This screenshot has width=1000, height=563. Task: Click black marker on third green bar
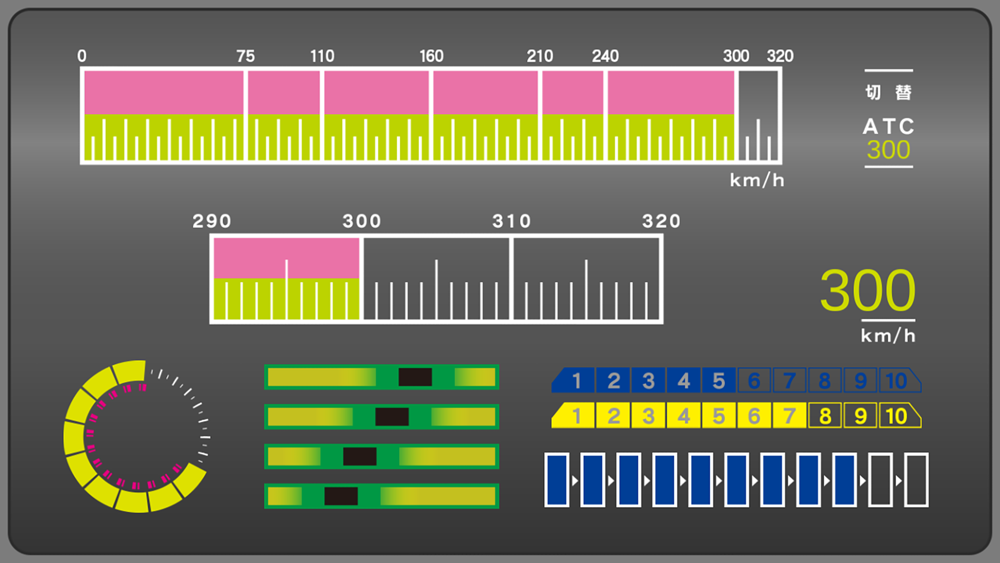coord(360,457)
